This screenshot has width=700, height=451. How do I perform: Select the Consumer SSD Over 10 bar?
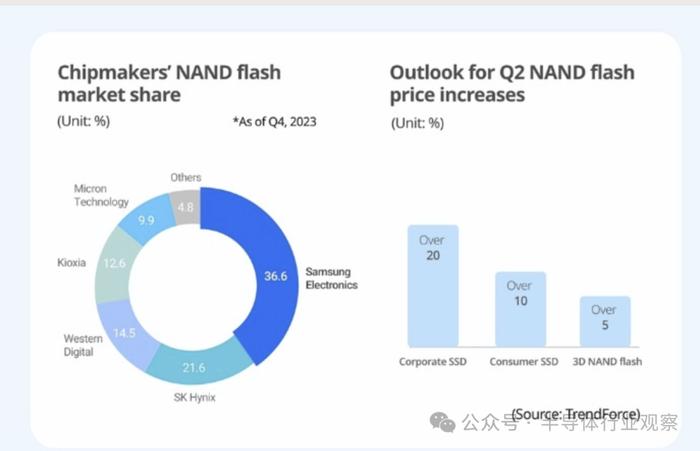[521, 309]
